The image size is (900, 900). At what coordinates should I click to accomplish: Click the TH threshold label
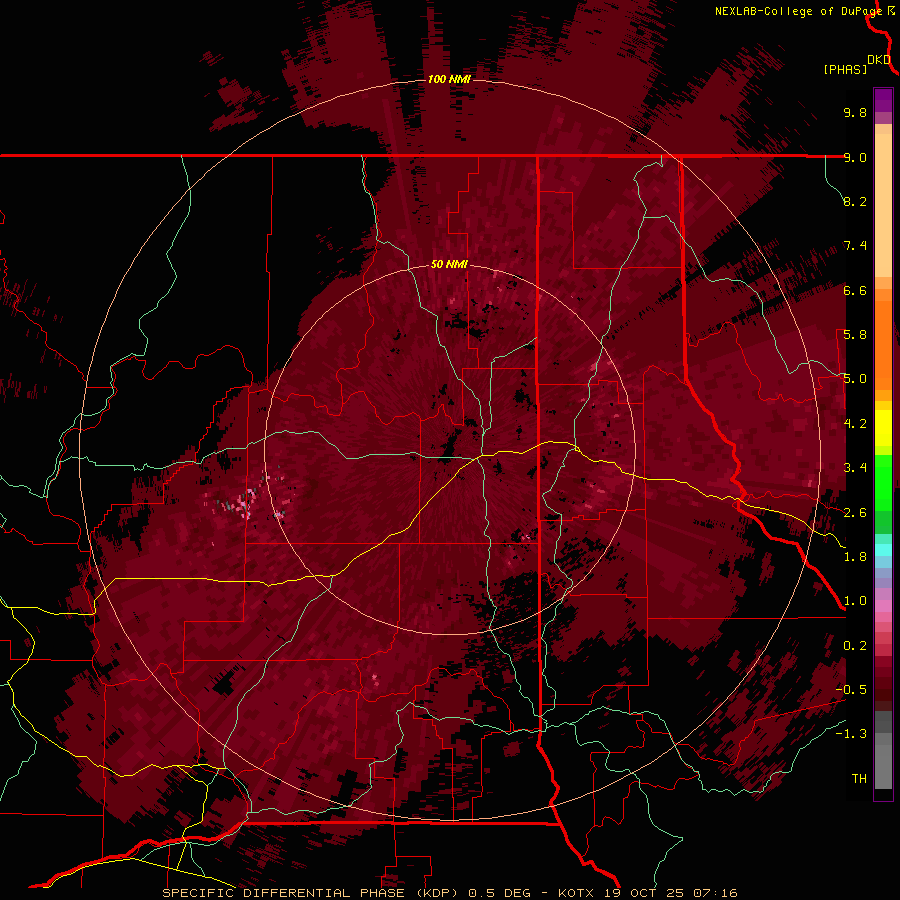[x=859, y=779]
